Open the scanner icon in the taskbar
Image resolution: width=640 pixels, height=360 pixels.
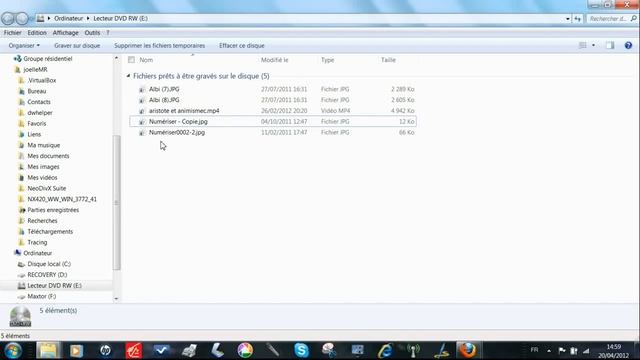click(217, 351)
